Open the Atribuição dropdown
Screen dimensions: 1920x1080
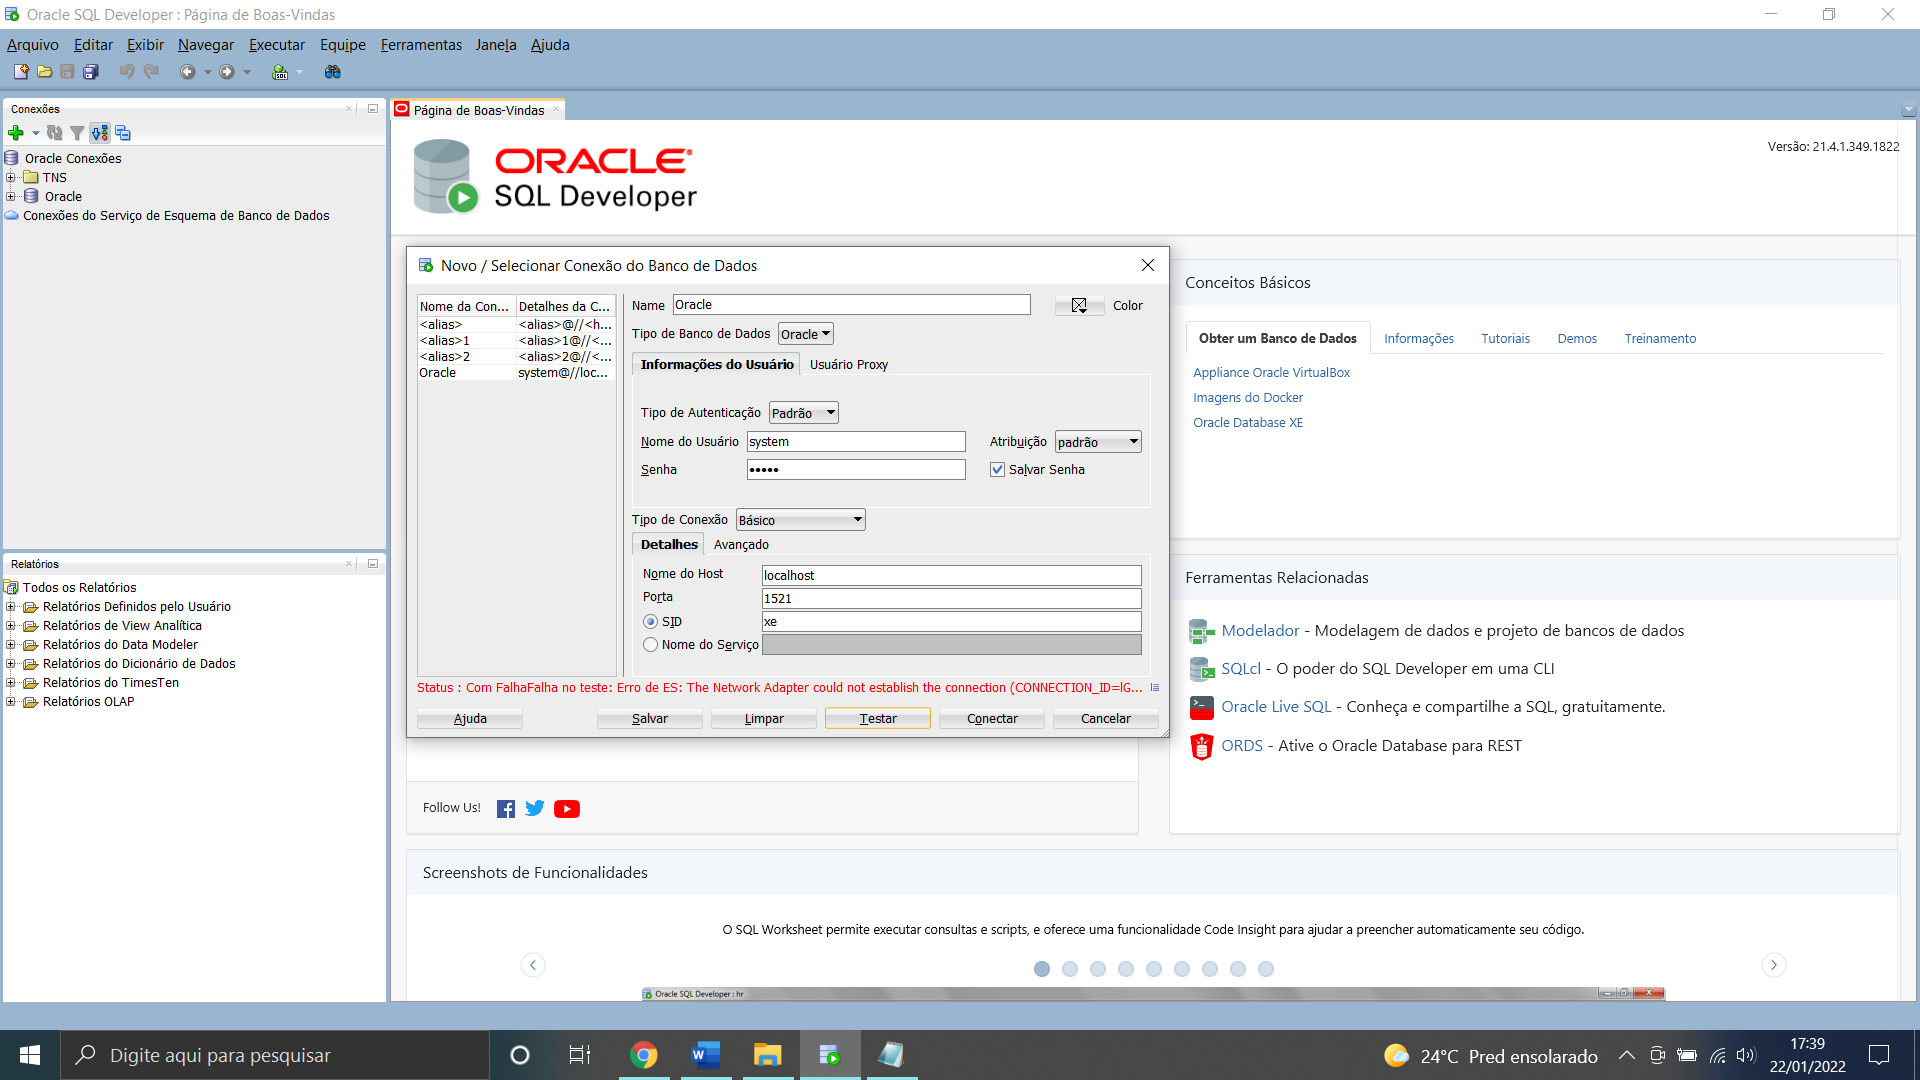click(x=1098, y=442)
